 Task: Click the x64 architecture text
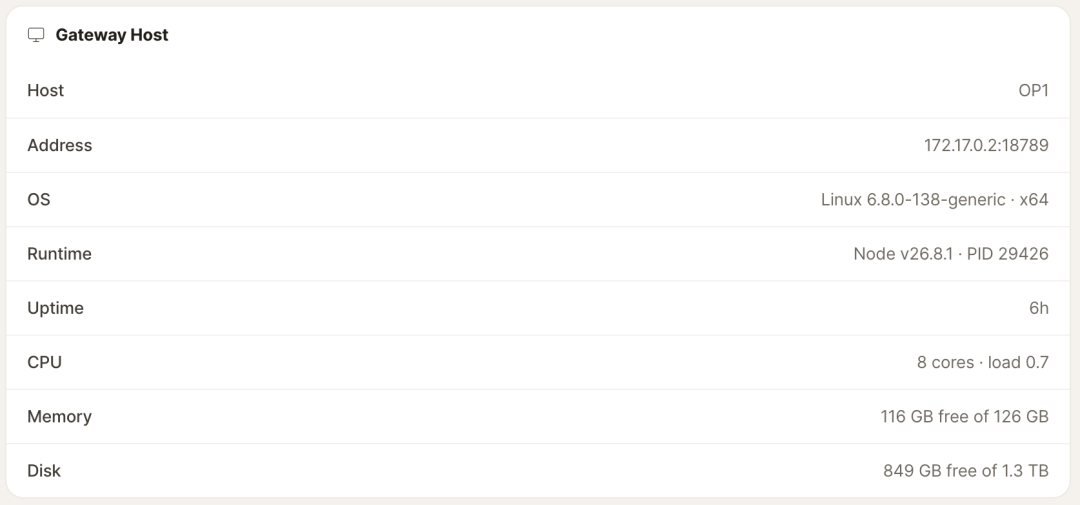point(1034,199)
